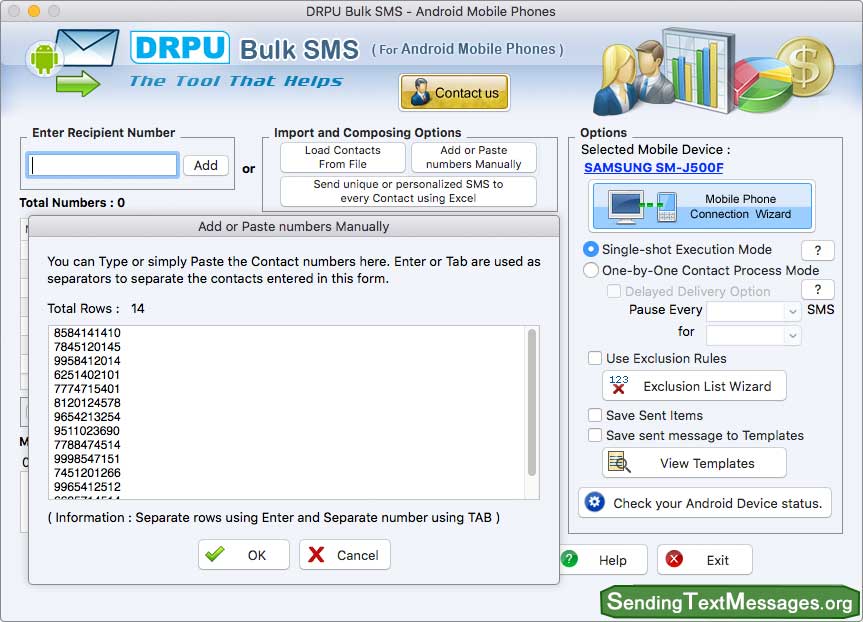Click the blue gear device status icon
Screen dimensions: 863x622
click(x=594, y=502)
